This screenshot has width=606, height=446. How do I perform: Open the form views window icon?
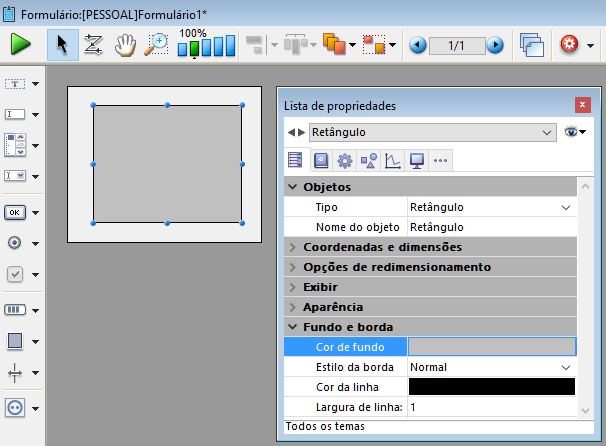pyautogui.click(x=531, y=45)
